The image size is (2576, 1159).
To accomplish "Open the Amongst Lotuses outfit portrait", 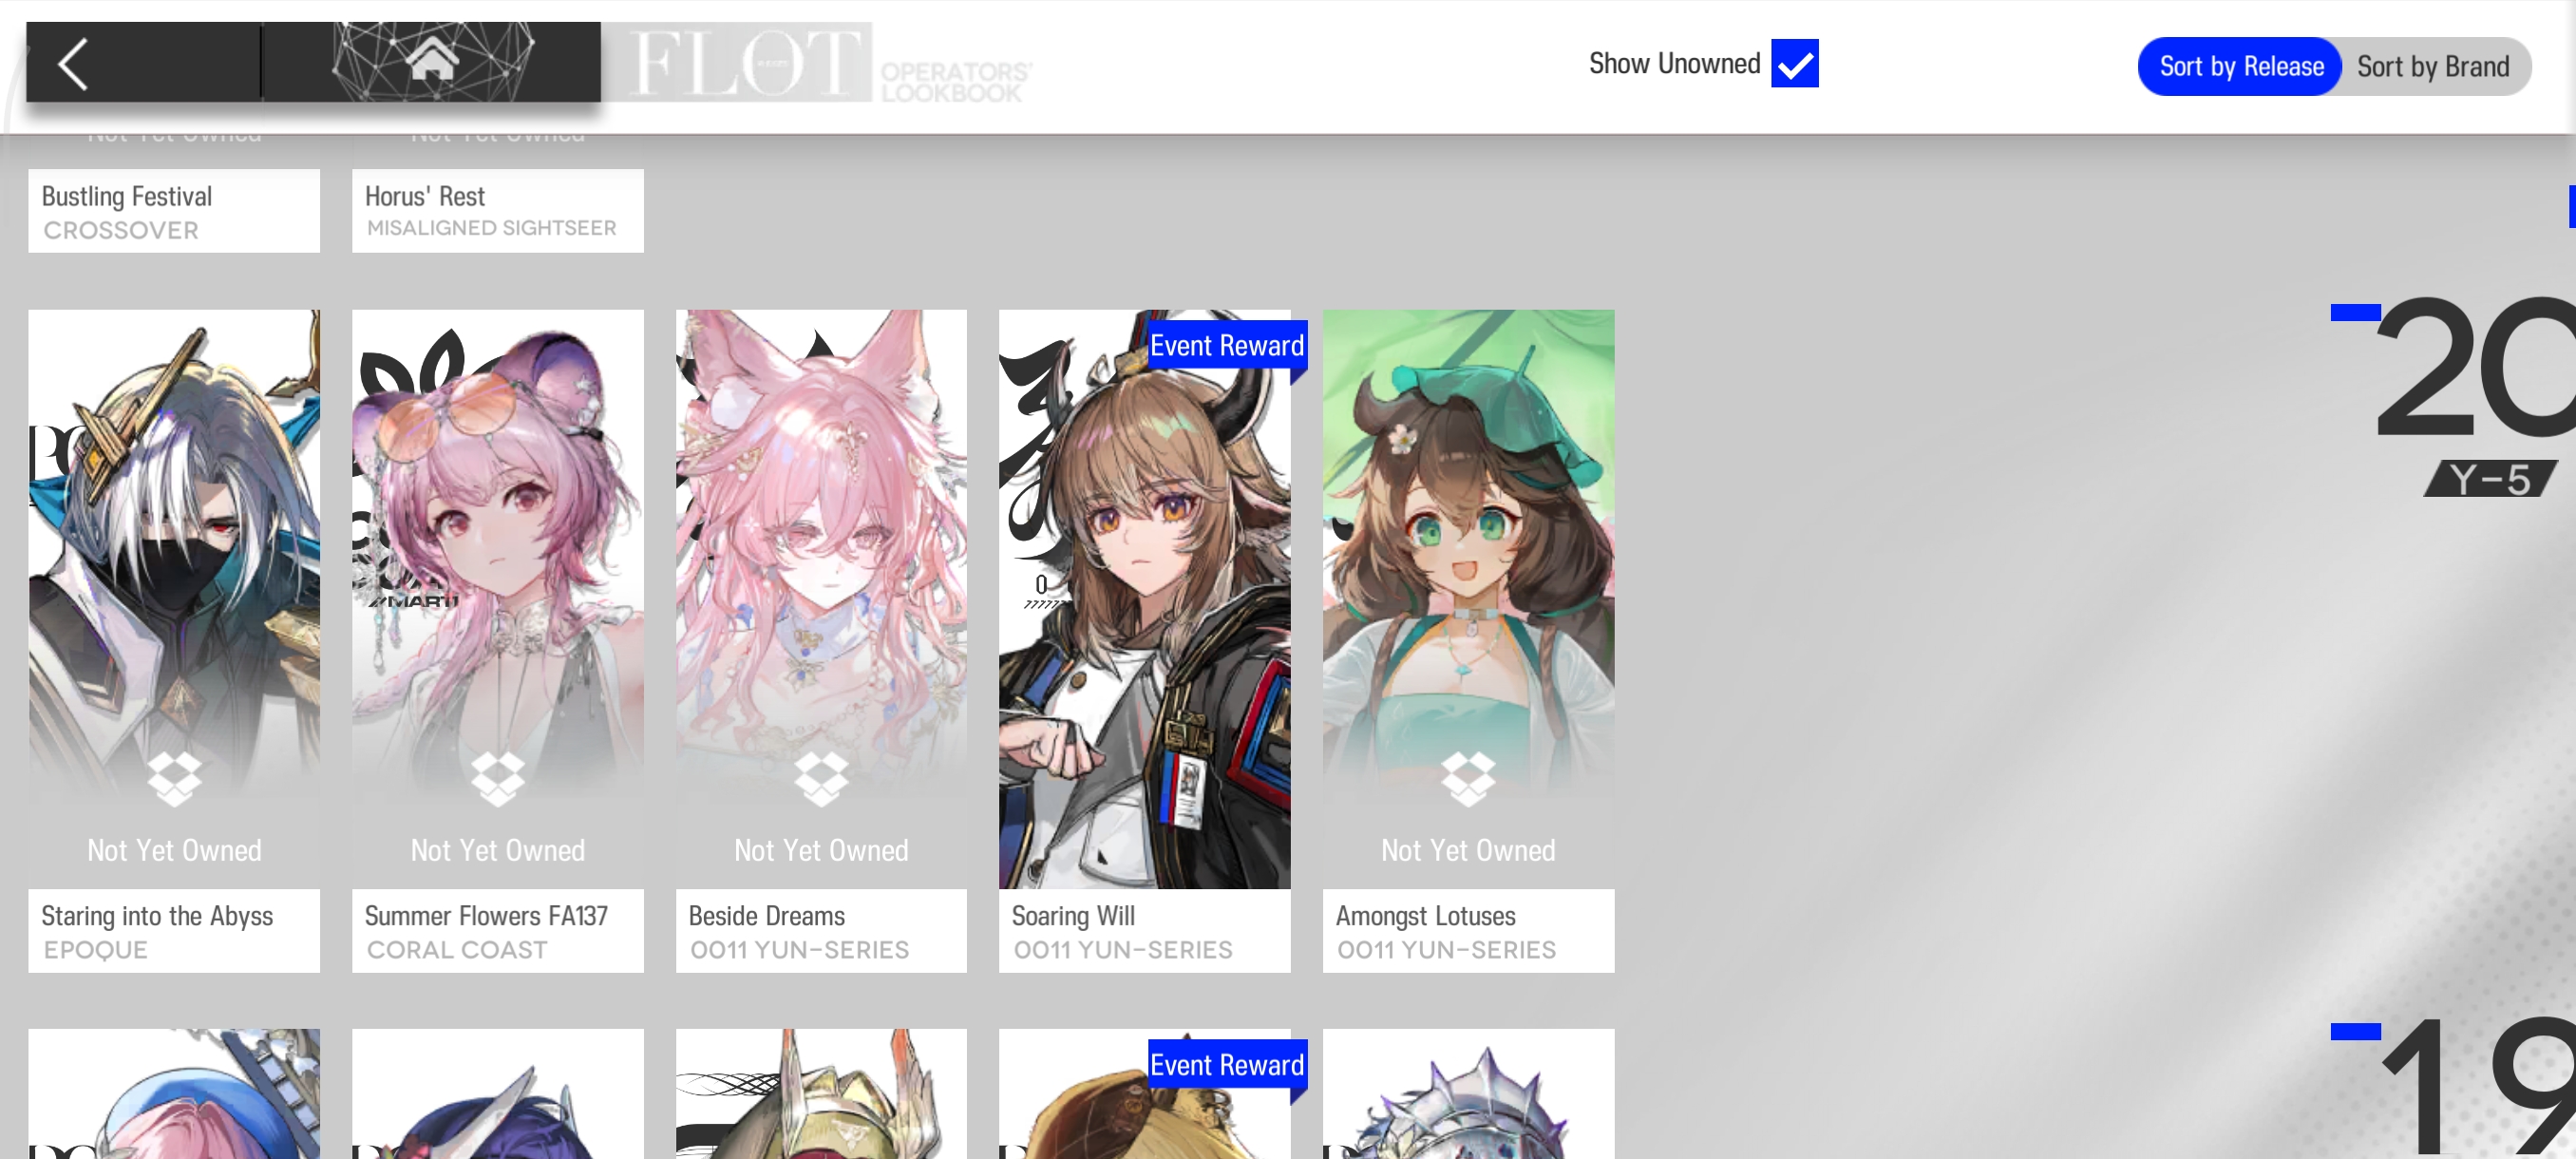I will [1468, 599].
